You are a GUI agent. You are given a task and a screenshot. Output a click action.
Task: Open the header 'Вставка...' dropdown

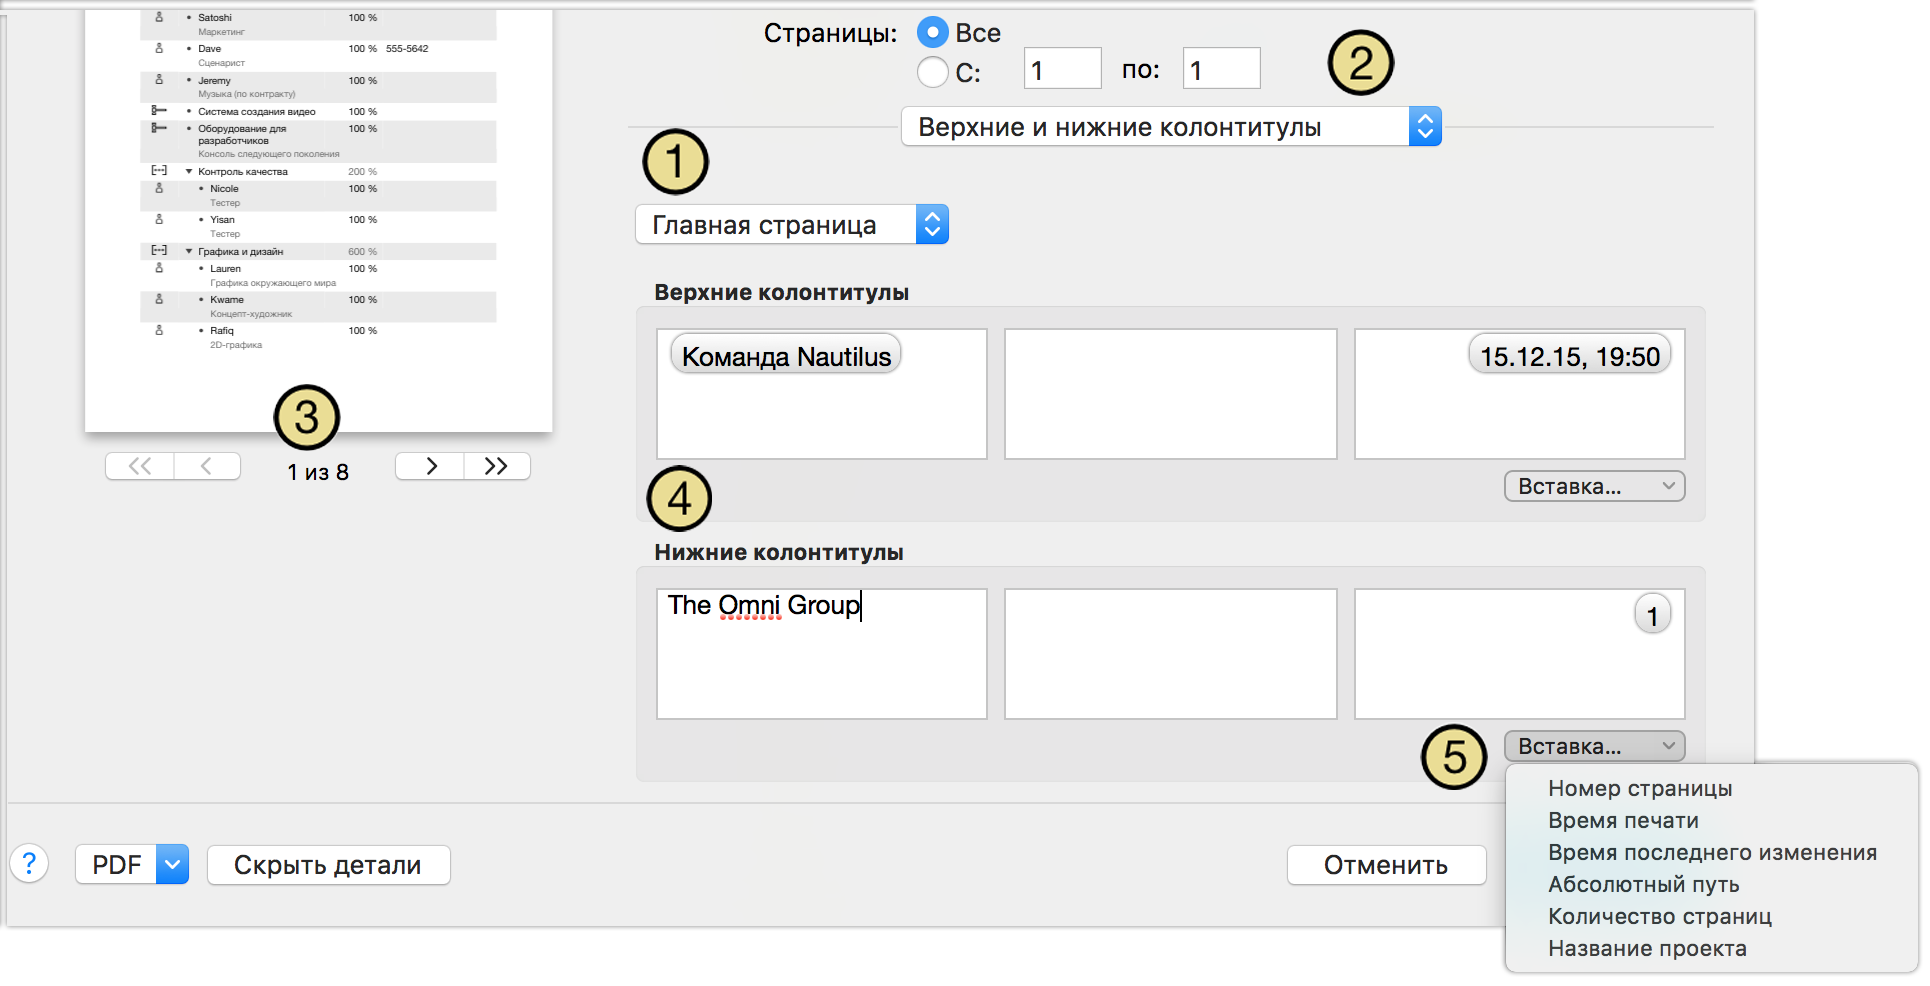(1594, 486)
